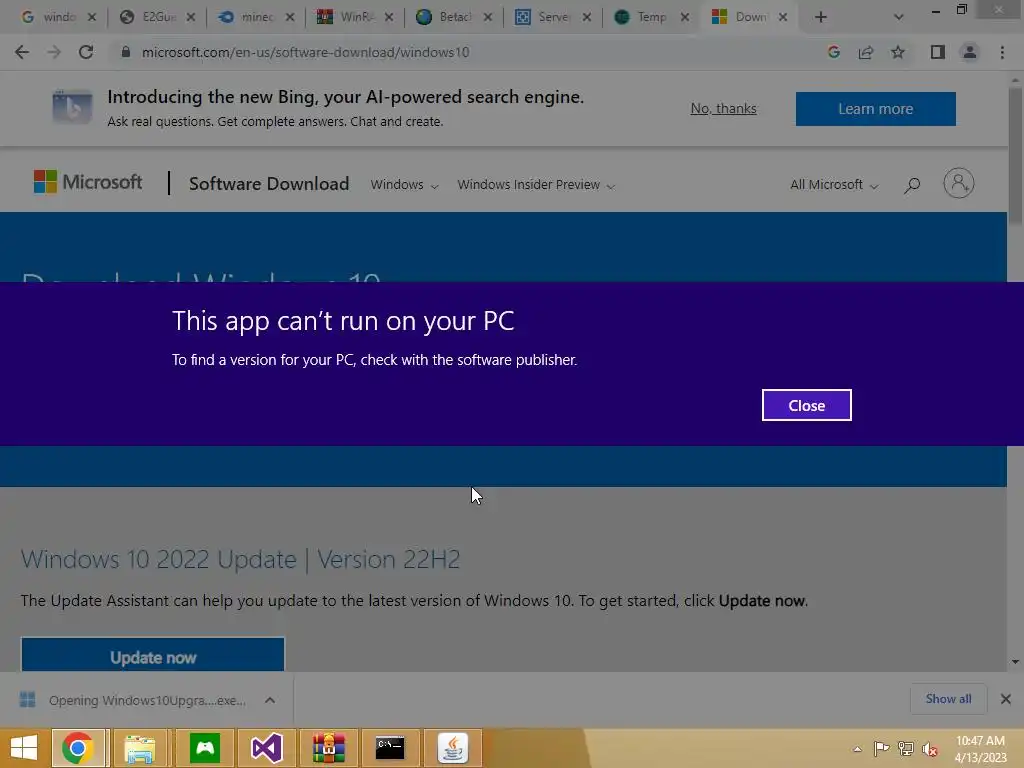Image resolution: width=1024 pixels, height=768 pixels.
Task: Expand the Windows nav dropdown
Action: point(404,185)
